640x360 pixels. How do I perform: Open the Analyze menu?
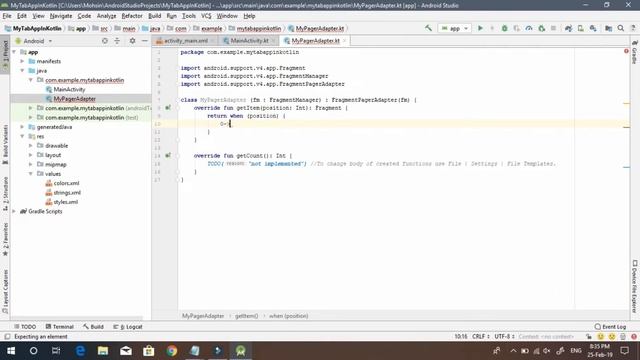(x=107, y=16)
